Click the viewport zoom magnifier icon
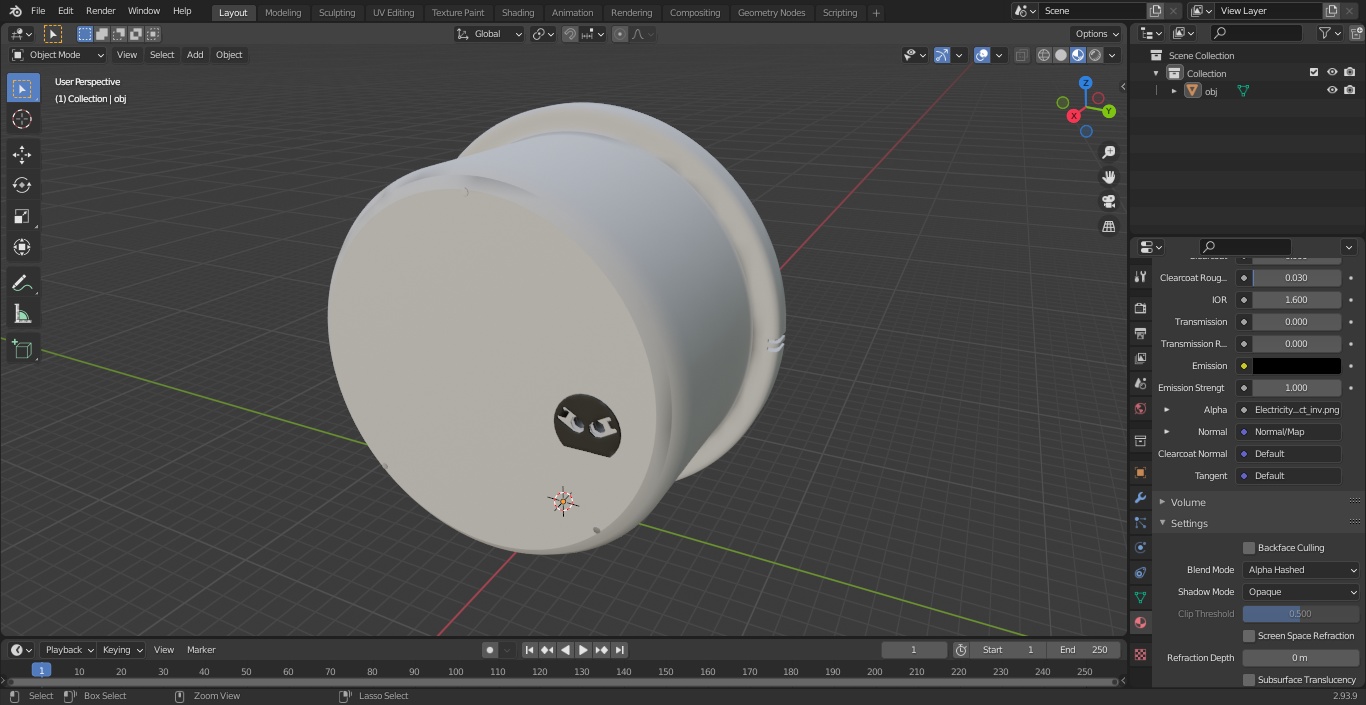The width and height of the screenshot is (1366, 705). coord(1109,152)
